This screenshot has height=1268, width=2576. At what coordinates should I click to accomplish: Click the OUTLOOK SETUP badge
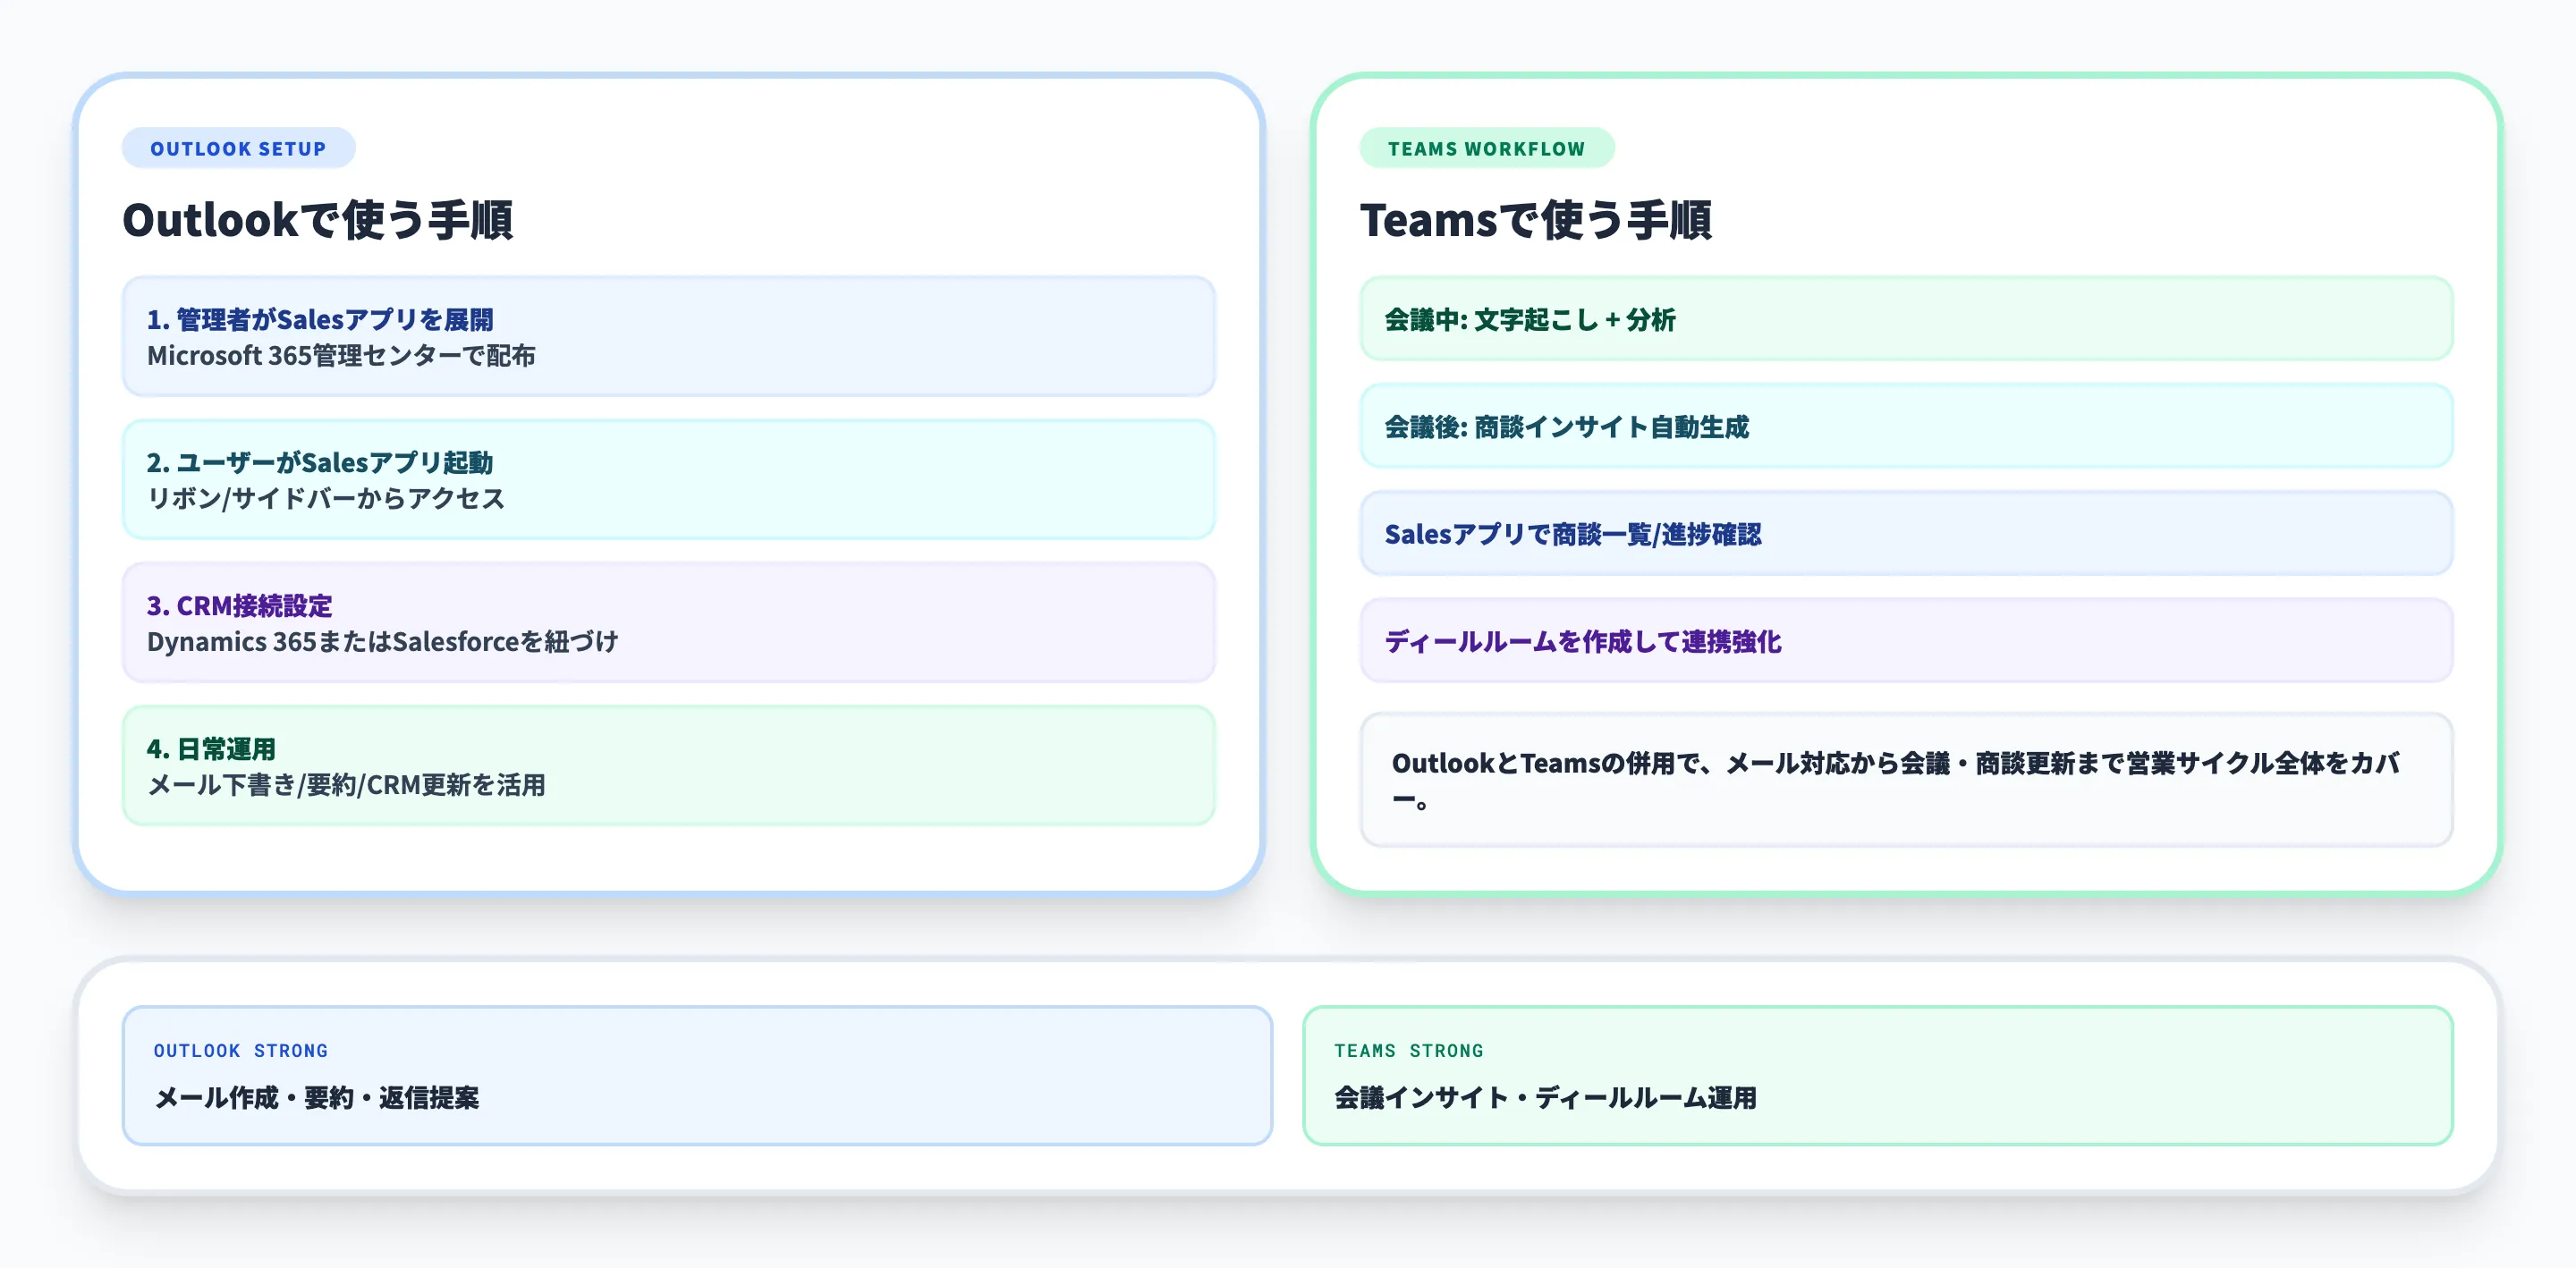(238, 148)
